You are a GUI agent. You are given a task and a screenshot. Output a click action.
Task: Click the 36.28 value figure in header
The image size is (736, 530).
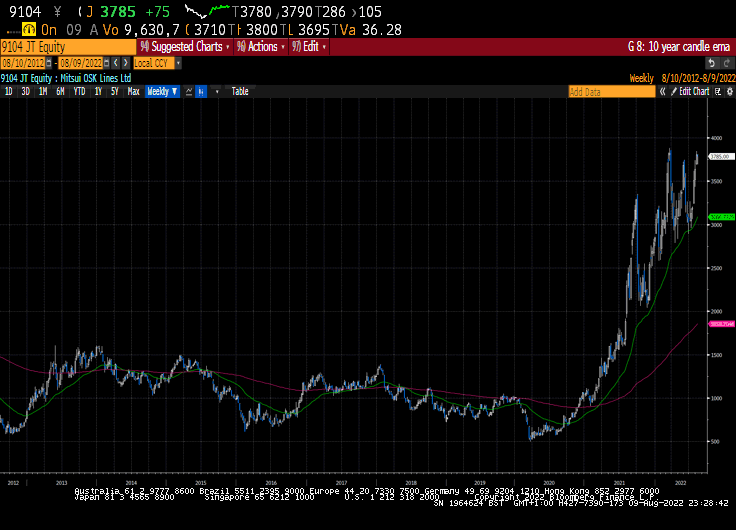point(382,30)
